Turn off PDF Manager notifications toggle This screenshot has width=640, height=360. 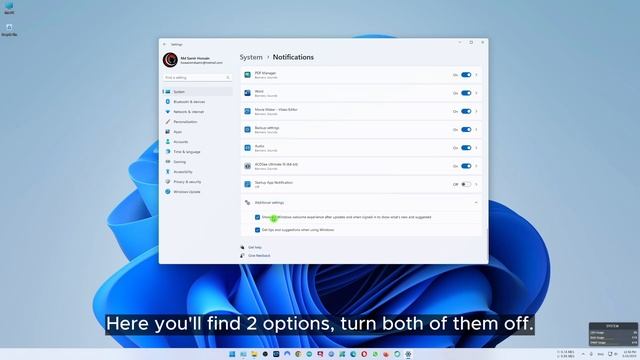466,75
